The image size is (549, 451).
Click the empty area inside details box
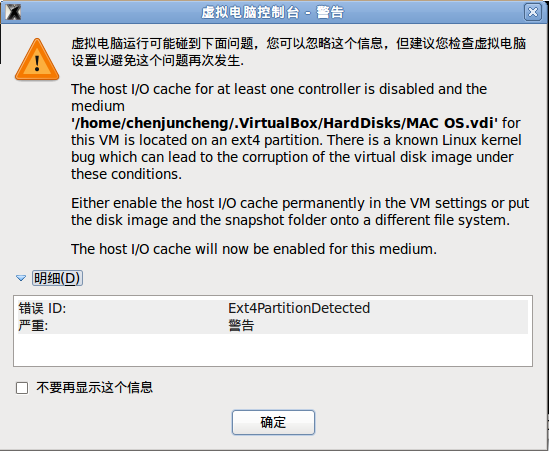point(273,350)
